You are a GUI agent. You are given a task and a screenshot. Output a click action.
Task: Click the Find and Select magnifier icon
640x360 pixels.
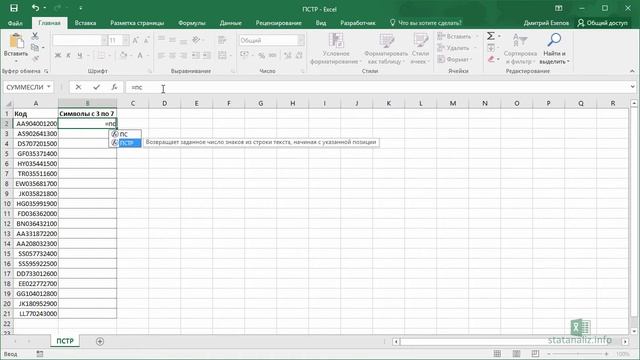coord(554,40)
